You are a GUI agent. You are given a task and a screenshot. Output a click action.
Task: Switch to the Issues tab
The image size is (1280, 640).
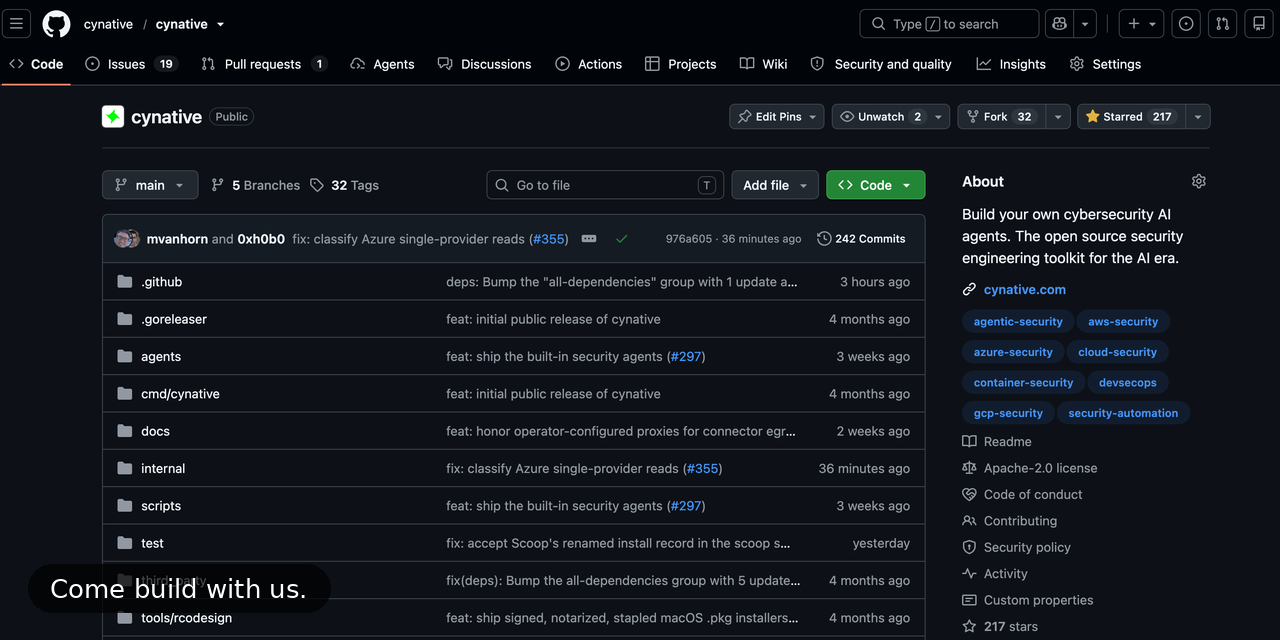coord(130,64)
